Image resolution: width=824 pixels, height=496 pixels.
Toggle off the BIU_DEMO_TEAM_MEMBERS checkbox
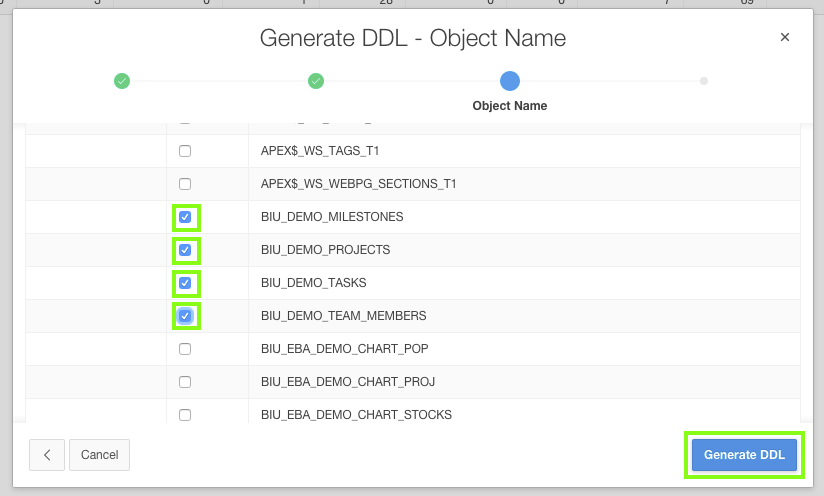click(185, 316)
